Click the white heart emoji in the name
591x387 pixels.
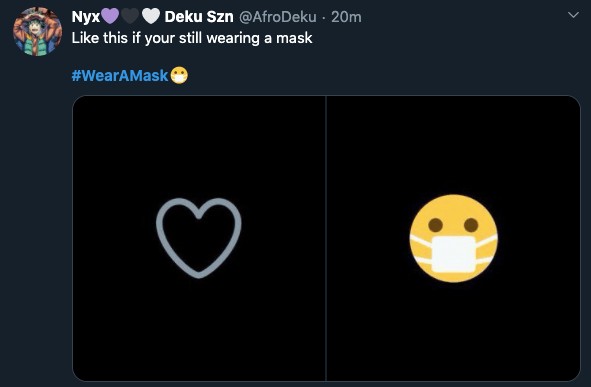tap(151, 16)
